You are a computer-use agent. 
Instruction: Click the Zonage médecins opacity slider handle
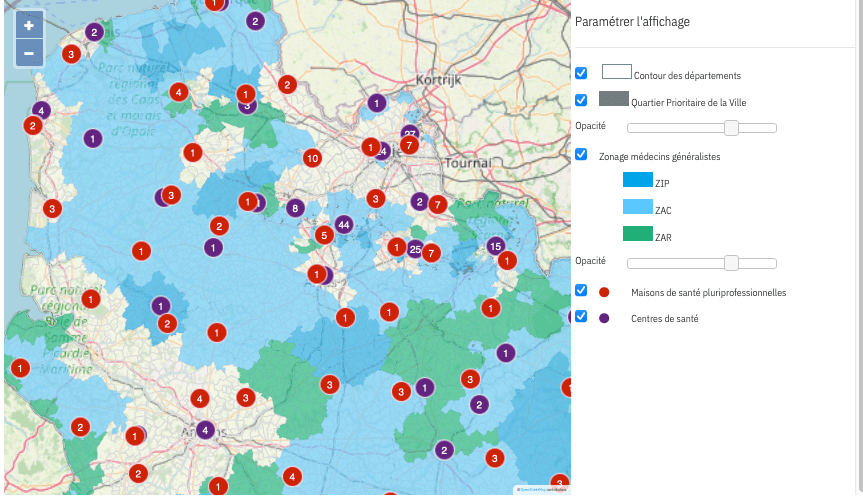tap(731, 262)
